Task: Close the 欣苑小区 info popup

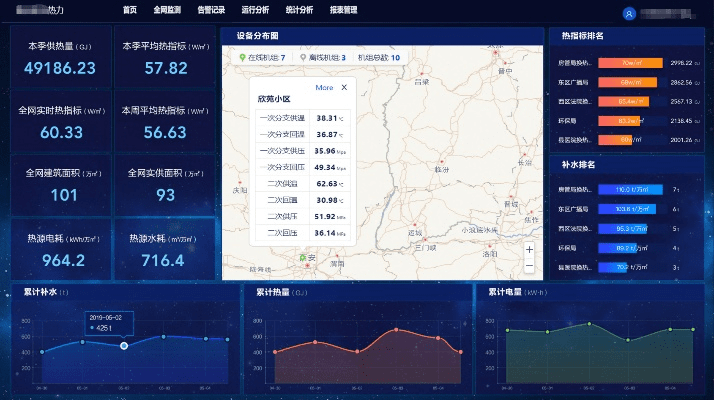Action: click(345, 88)
